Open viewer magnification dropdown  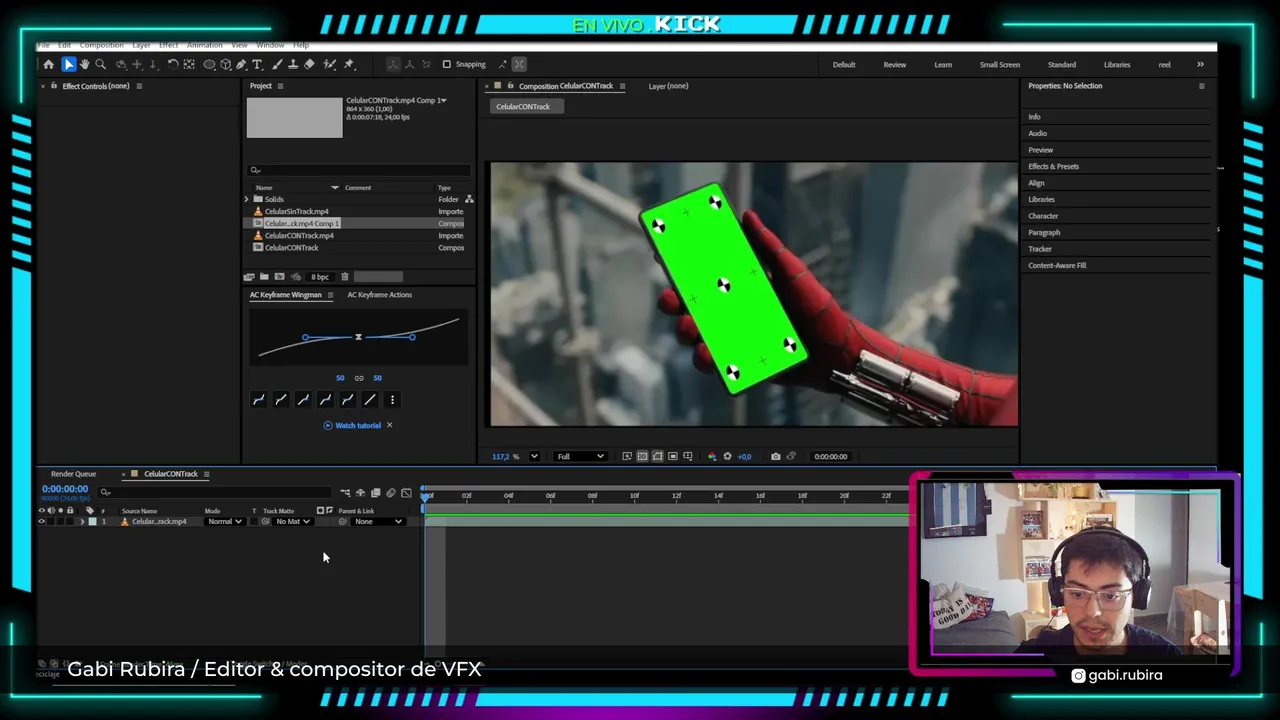[534, 457]
